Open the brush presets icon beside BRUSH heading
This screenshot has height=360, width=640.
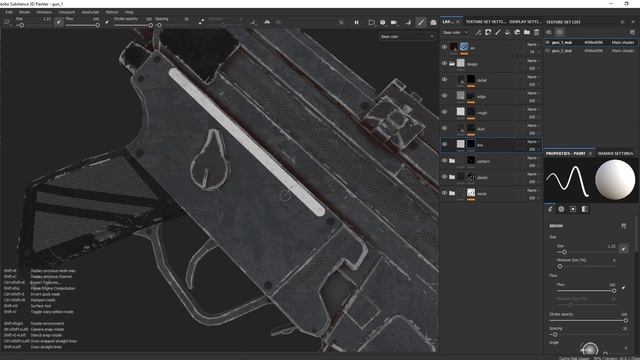(x=624, y=226)
